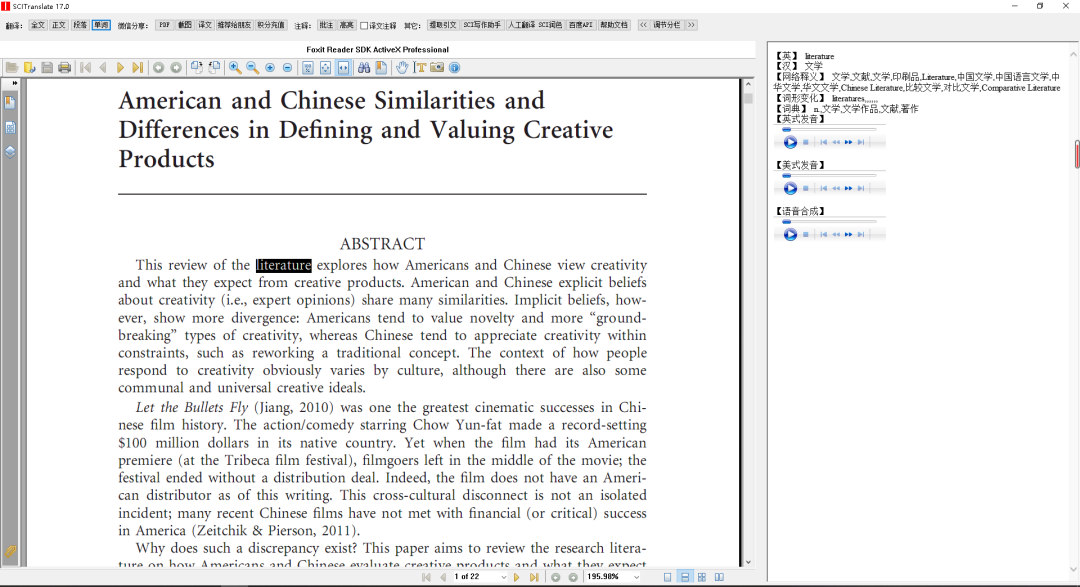Click the 译文 share button
Image resolution: width=1080 pixels, height=587 pixels.
tap(205, 25)
